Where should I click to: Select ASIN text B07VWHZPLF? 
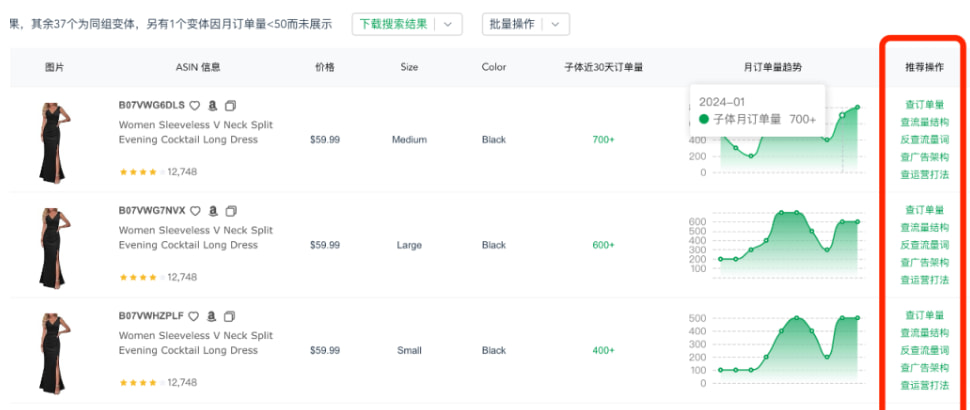151,316
